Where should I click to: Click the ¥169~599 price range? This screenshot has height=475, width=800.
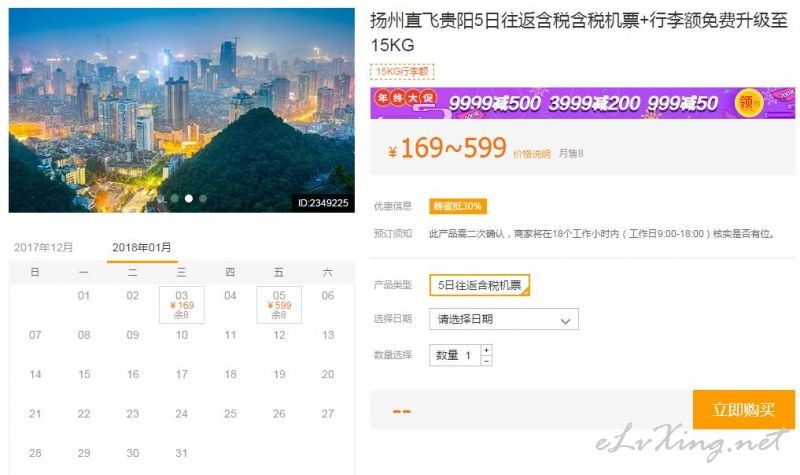click(447, 148)
